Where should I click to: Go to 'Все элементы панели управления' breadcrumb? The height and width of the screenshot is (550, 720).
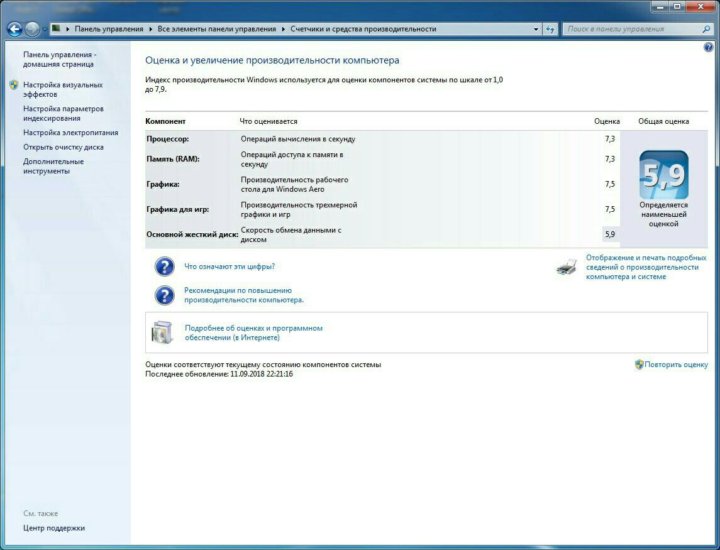pos(216,29)
